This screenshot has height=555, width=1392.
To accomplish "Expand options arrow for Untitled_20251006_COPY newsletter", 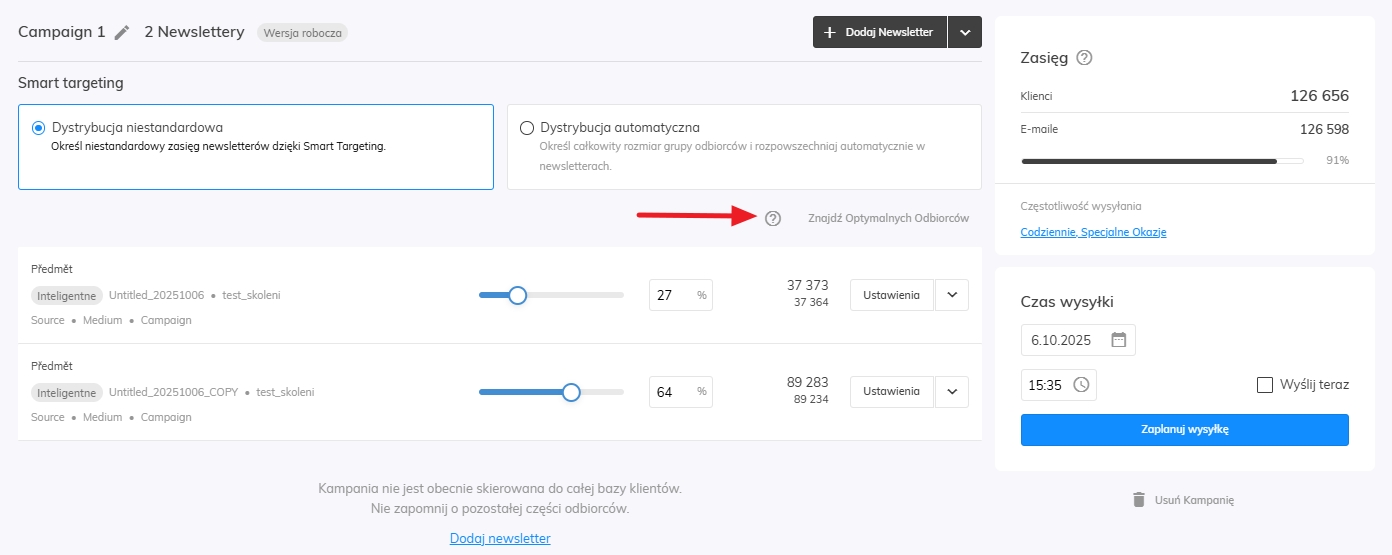I will (952, 391).
